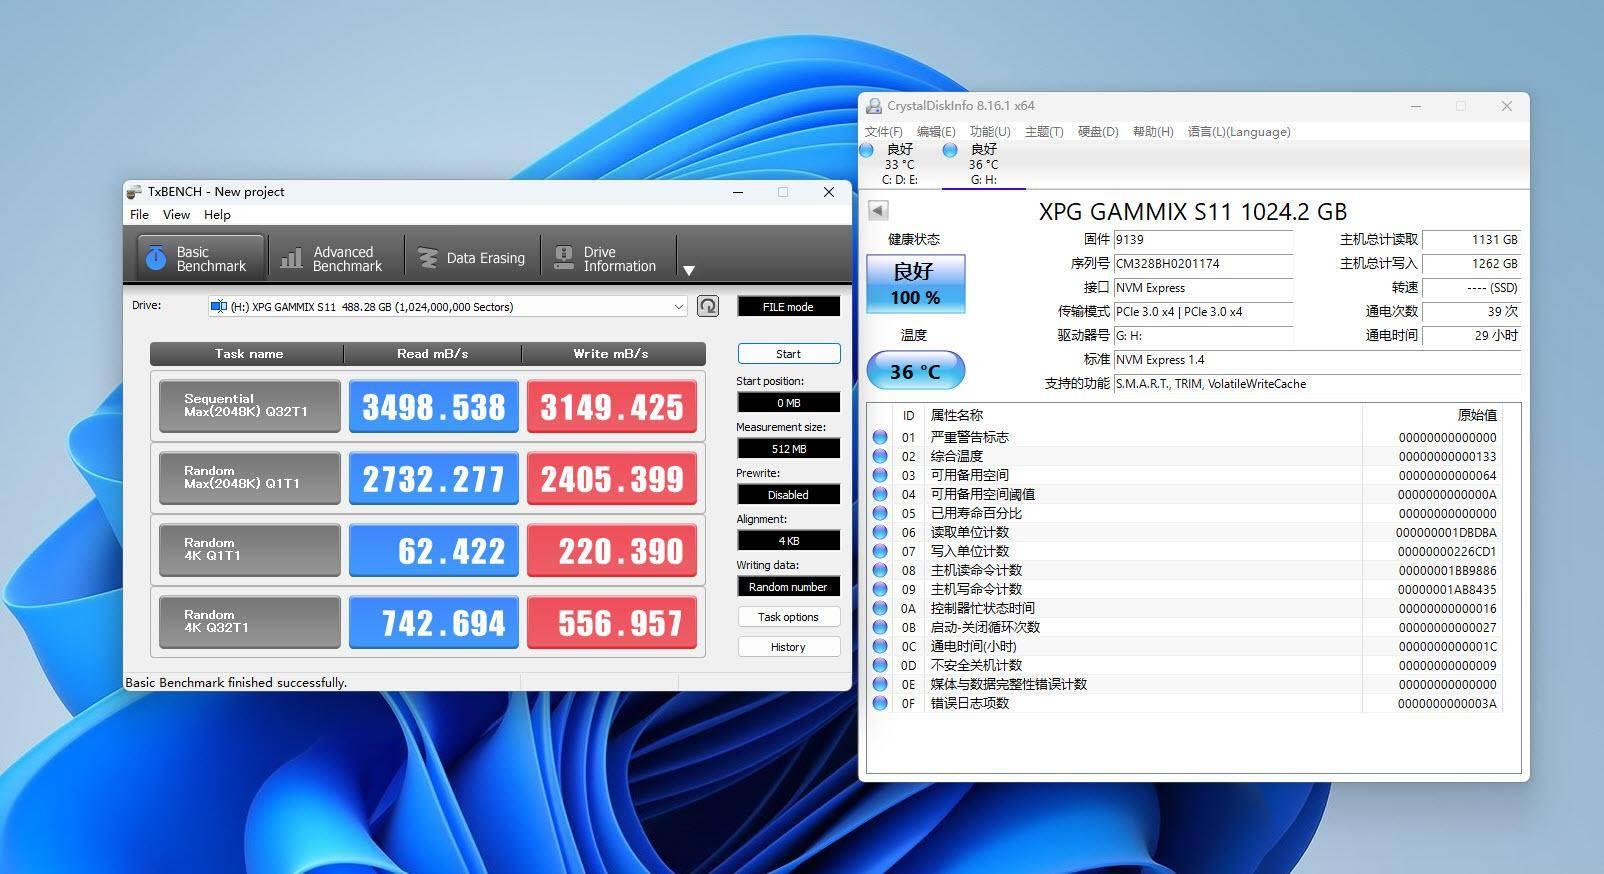Click the 良好 100 % health status box
This screenshot has width=1604, height=874.
click(915, 283)
